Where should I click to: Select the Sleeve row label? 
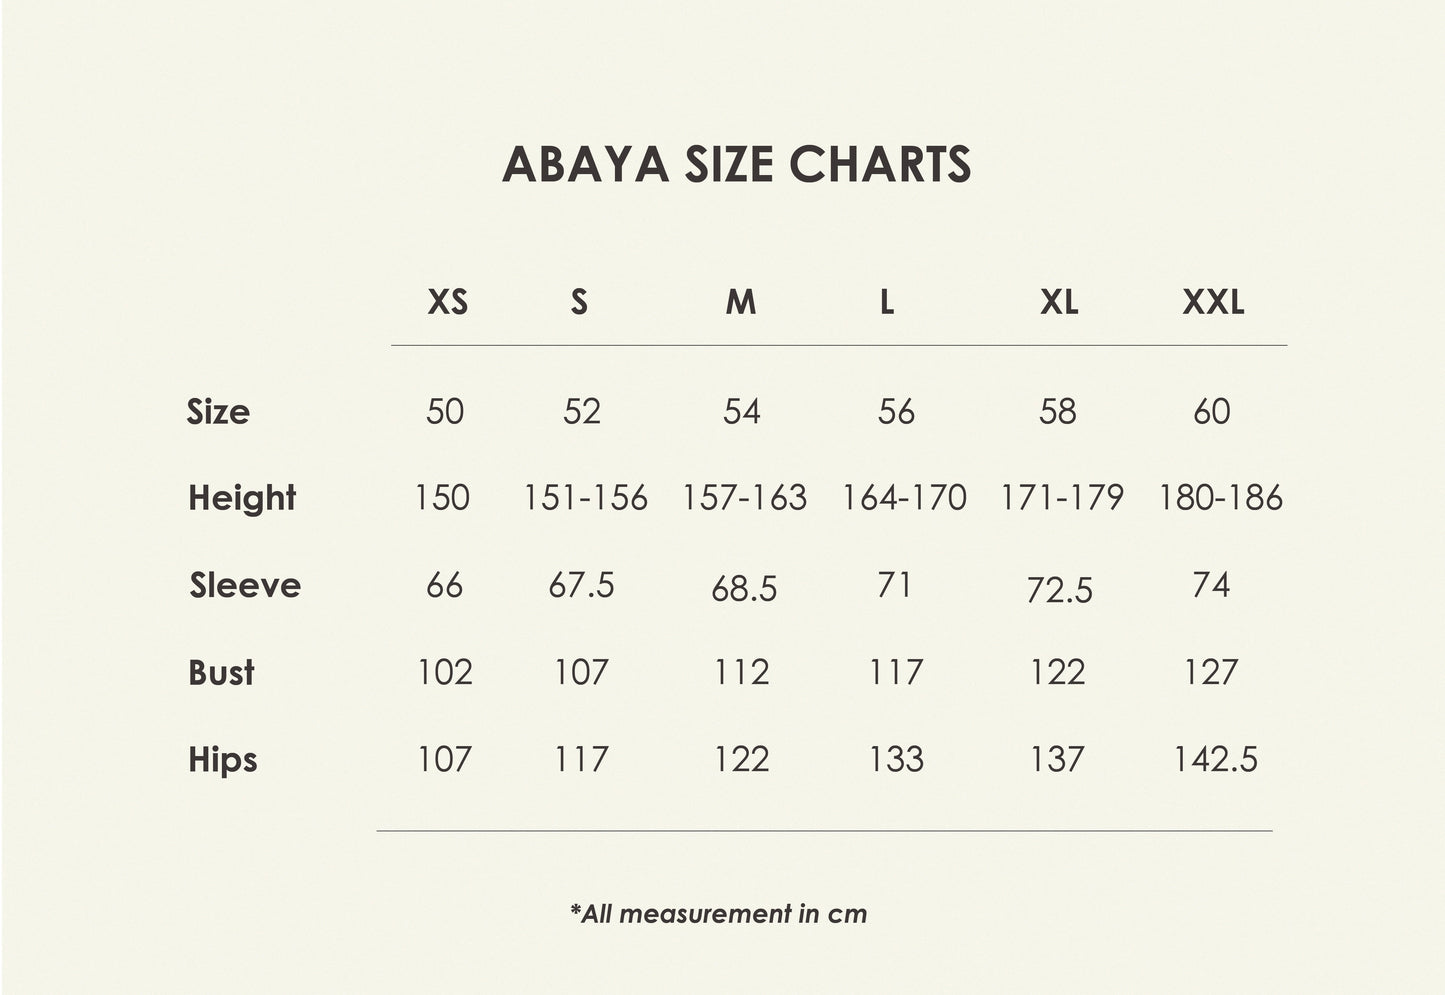coord(245,585)
